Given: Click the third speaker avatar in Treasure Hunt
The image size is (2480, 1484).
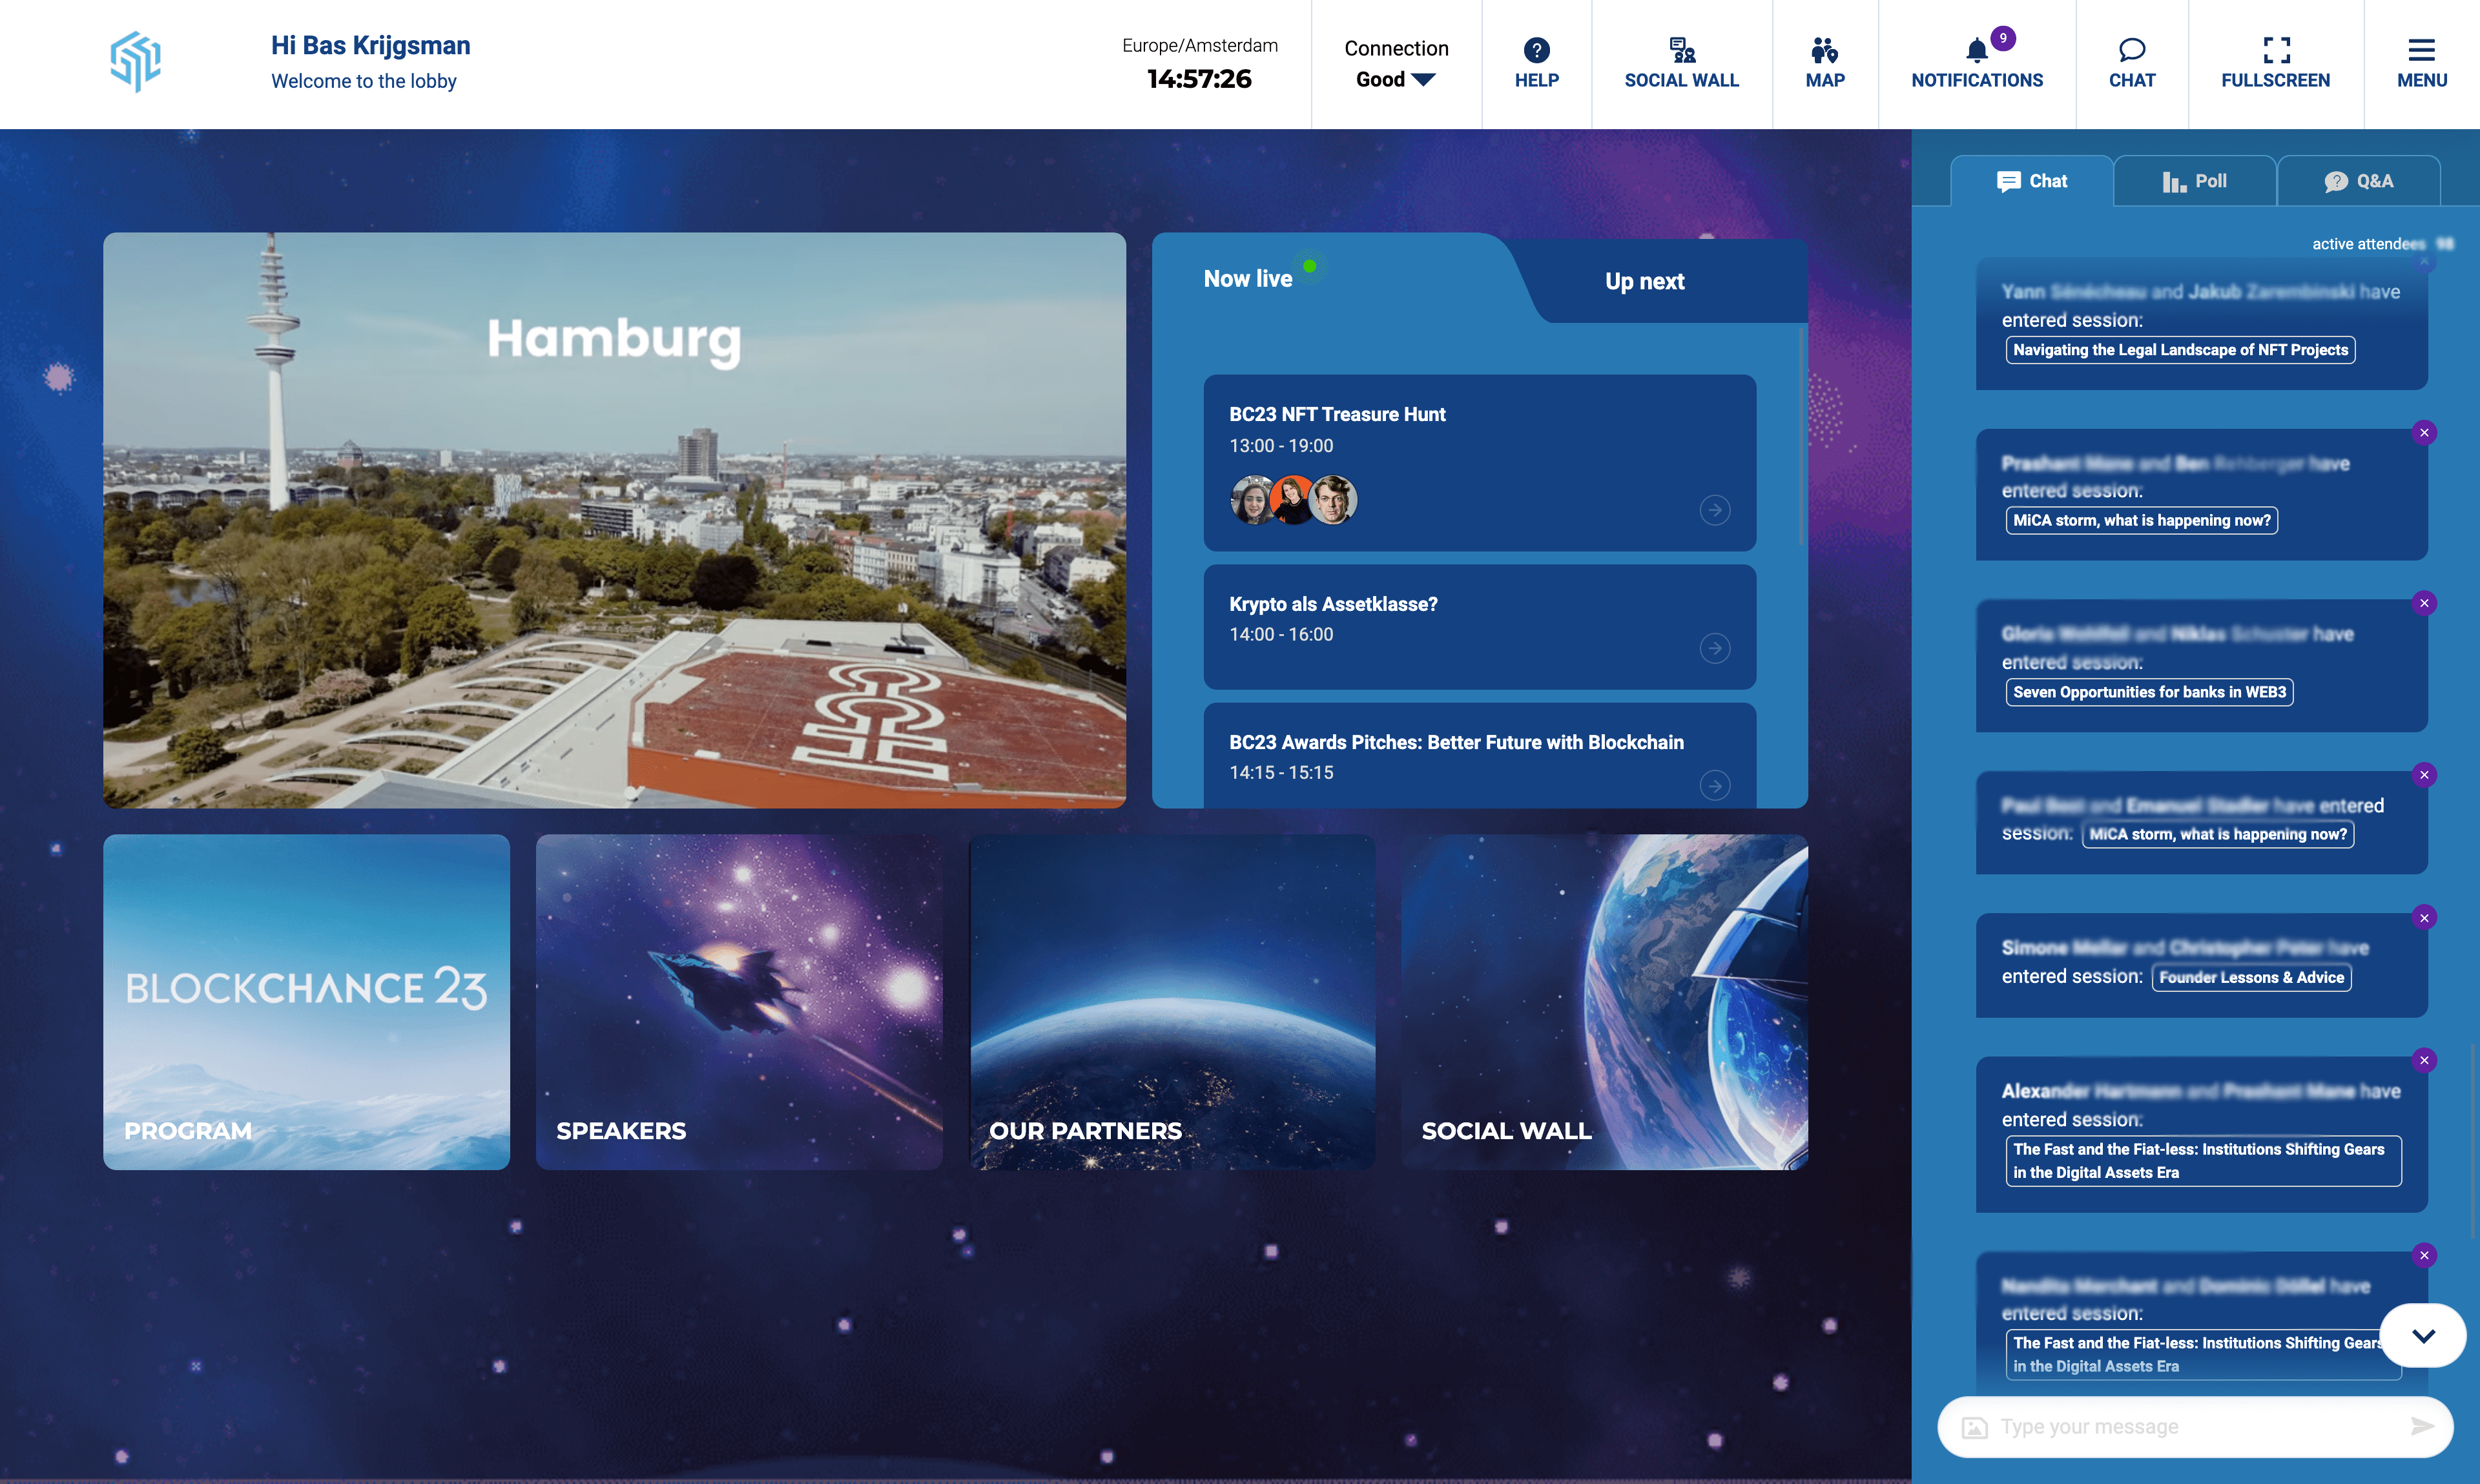Looking at the screenshot, I should coord(1333,500).
